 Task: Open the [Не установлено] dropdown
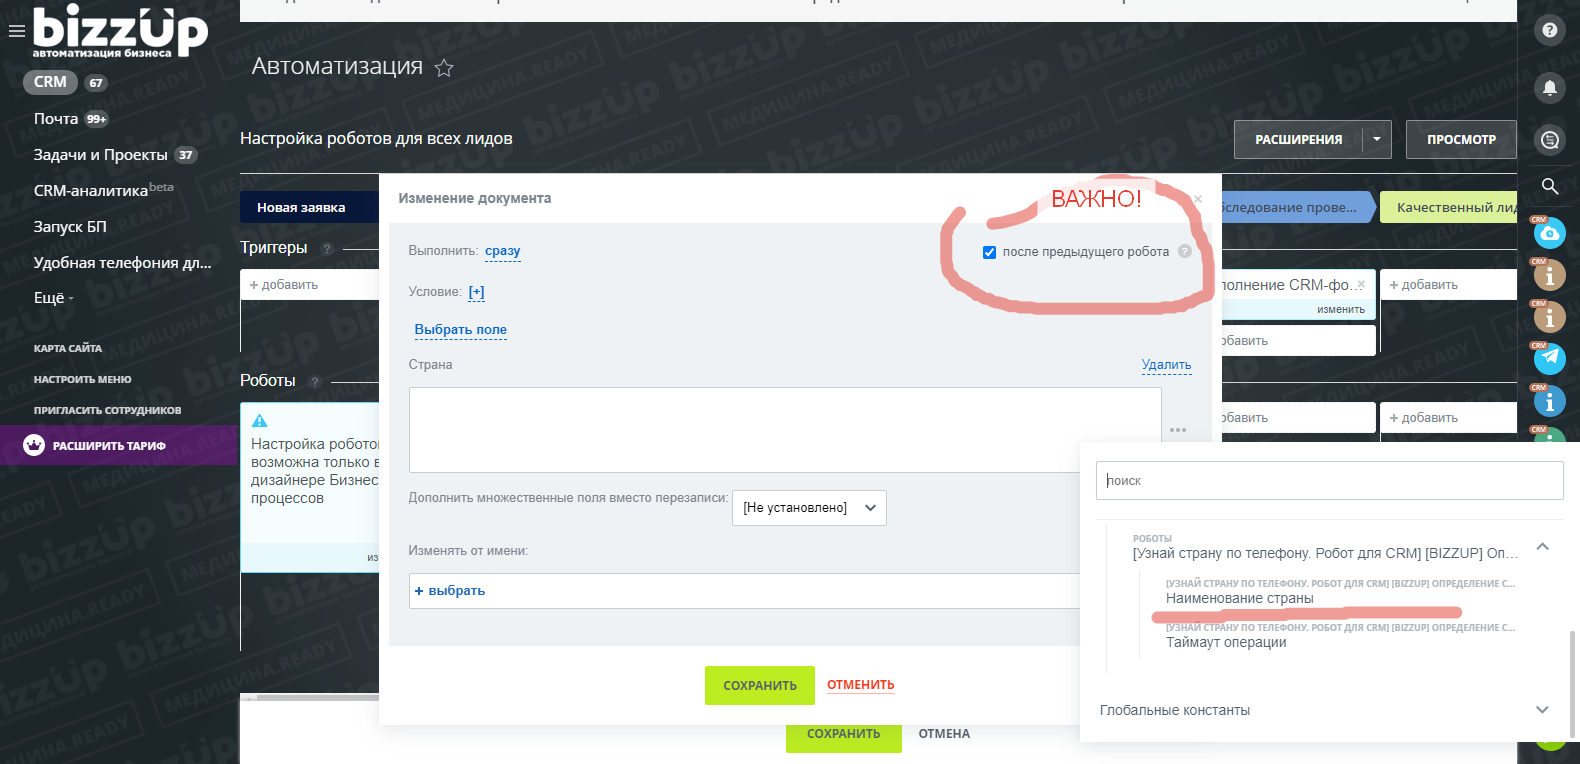pos(809,508)
